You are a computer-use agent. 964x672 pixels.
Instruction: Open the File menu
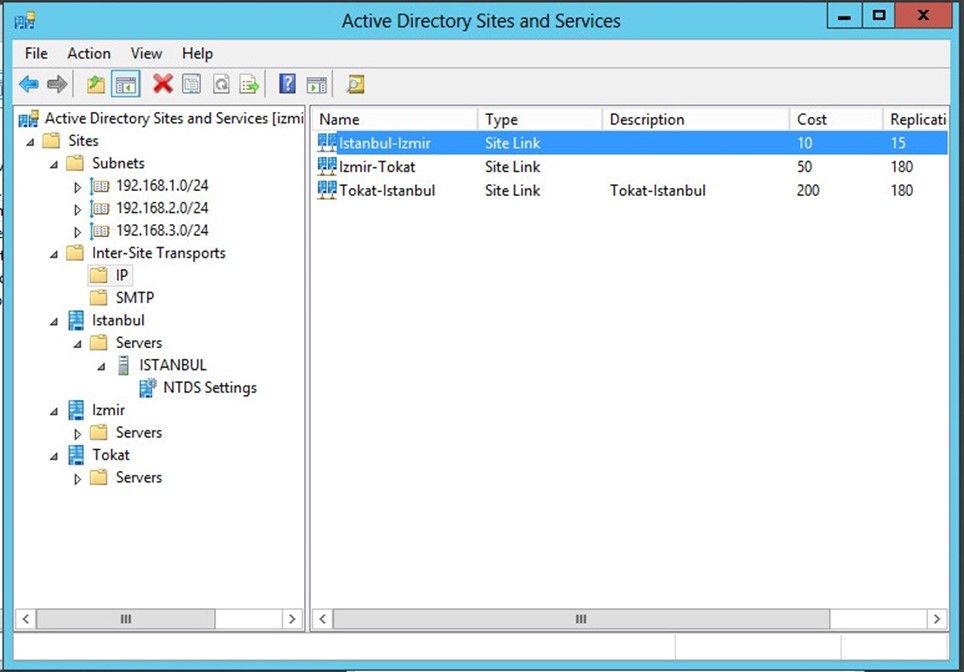pos(36,53)
